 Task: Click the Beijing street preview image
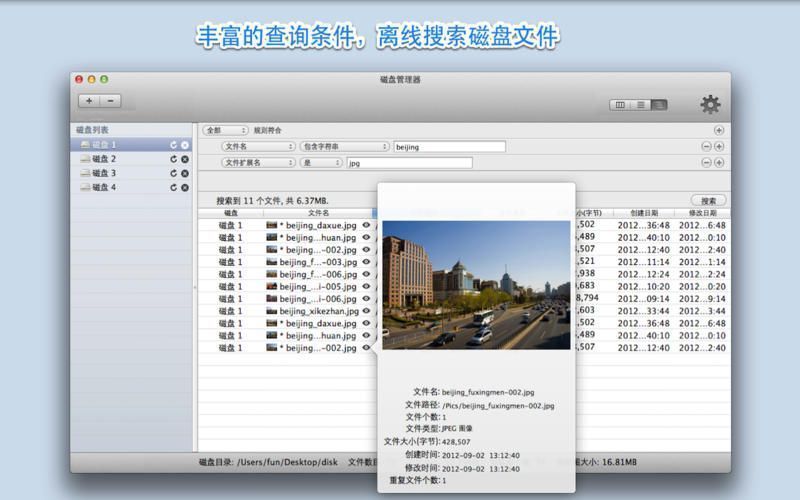click(476, 285)
